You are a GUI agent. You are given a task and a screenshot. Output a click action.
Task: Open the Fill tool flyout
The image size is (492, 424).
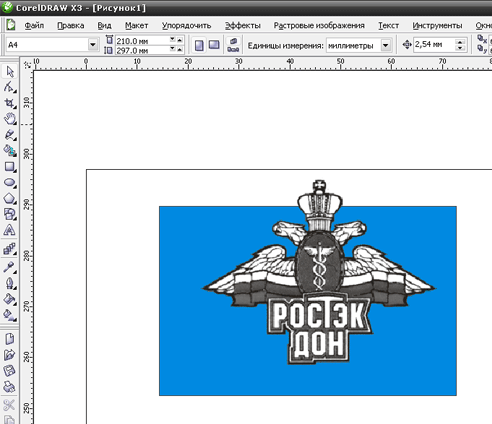(10, 299)
